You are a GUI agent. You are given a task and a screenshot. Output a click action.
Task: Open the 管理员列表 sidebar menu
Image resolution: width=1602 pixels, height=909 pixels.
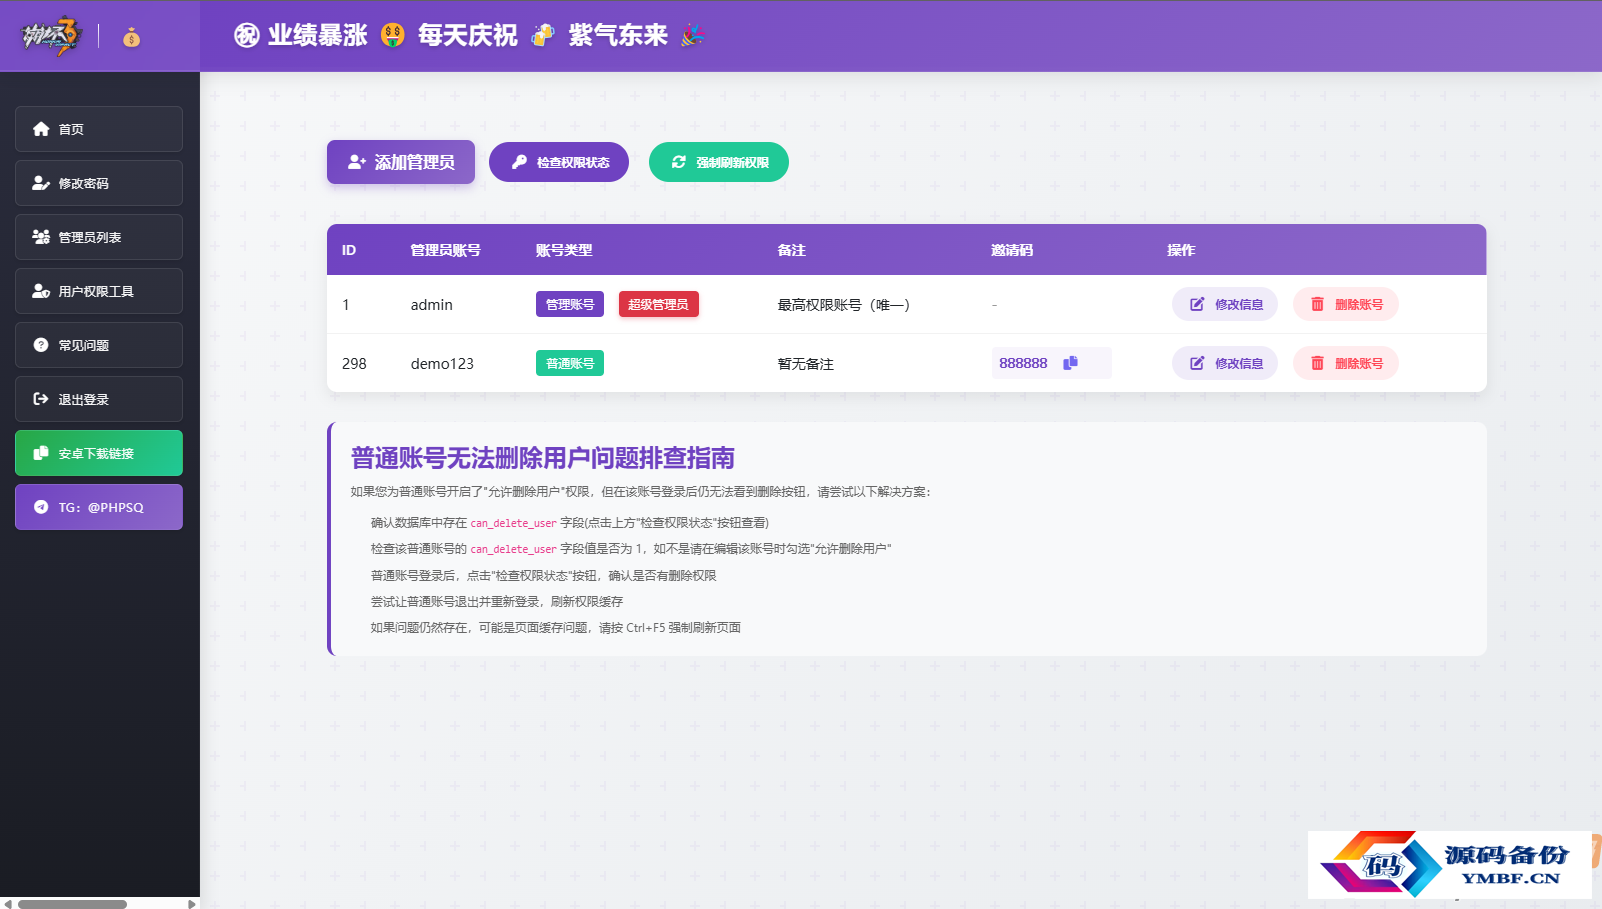pos(99,237)
